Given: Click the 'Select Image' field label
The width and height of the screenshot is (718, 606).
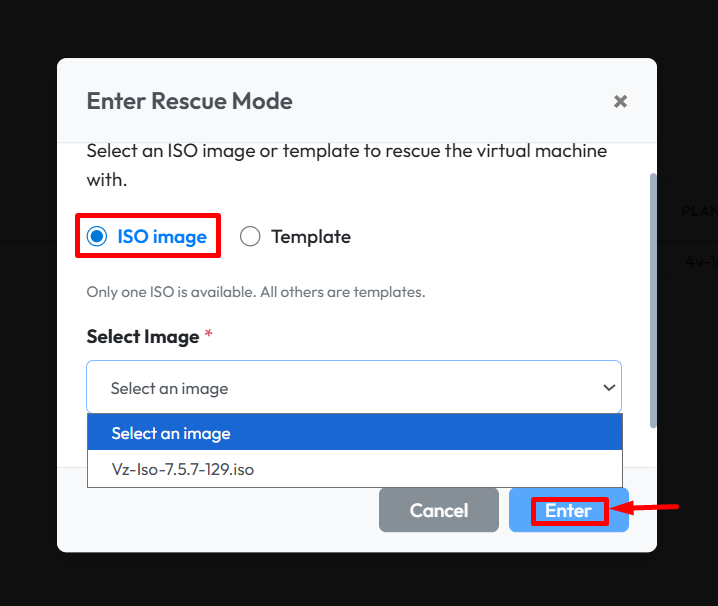Looking at the screenshot, I should pos(143,337).
